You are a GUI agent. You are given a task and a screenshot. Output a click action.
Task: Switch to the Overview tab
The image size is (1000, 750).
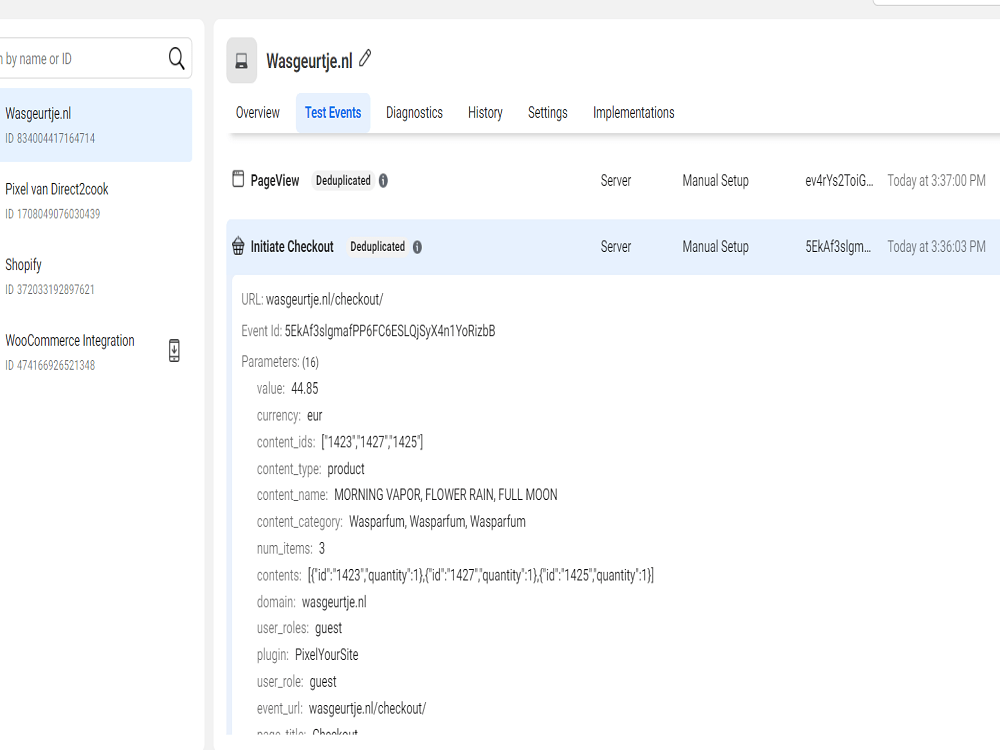point(257,113)
